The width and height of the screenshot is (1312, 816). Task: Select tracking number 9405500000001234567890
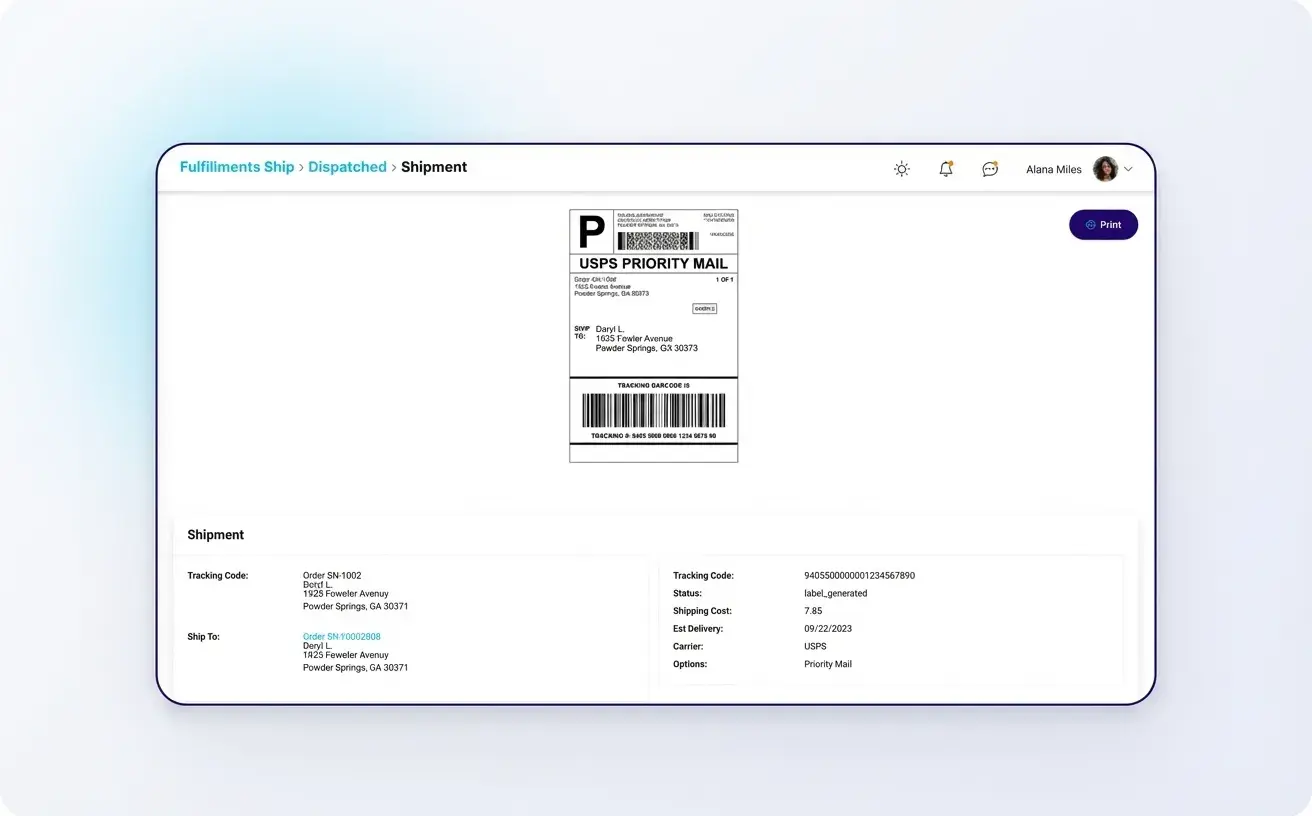(859, 576)
